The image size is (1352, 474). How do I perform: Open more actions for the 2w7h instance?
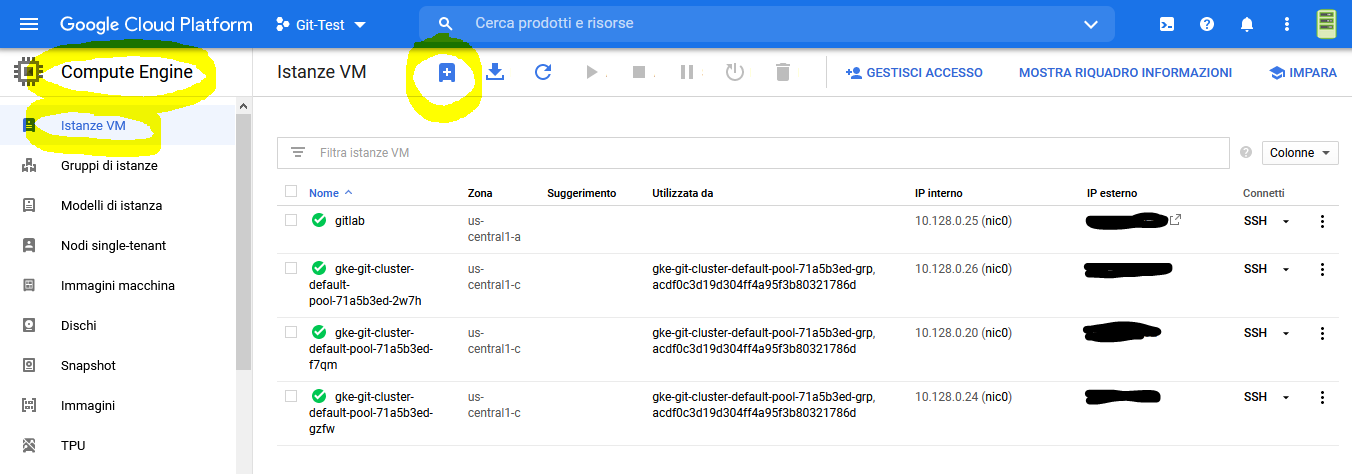point(1323,269)
